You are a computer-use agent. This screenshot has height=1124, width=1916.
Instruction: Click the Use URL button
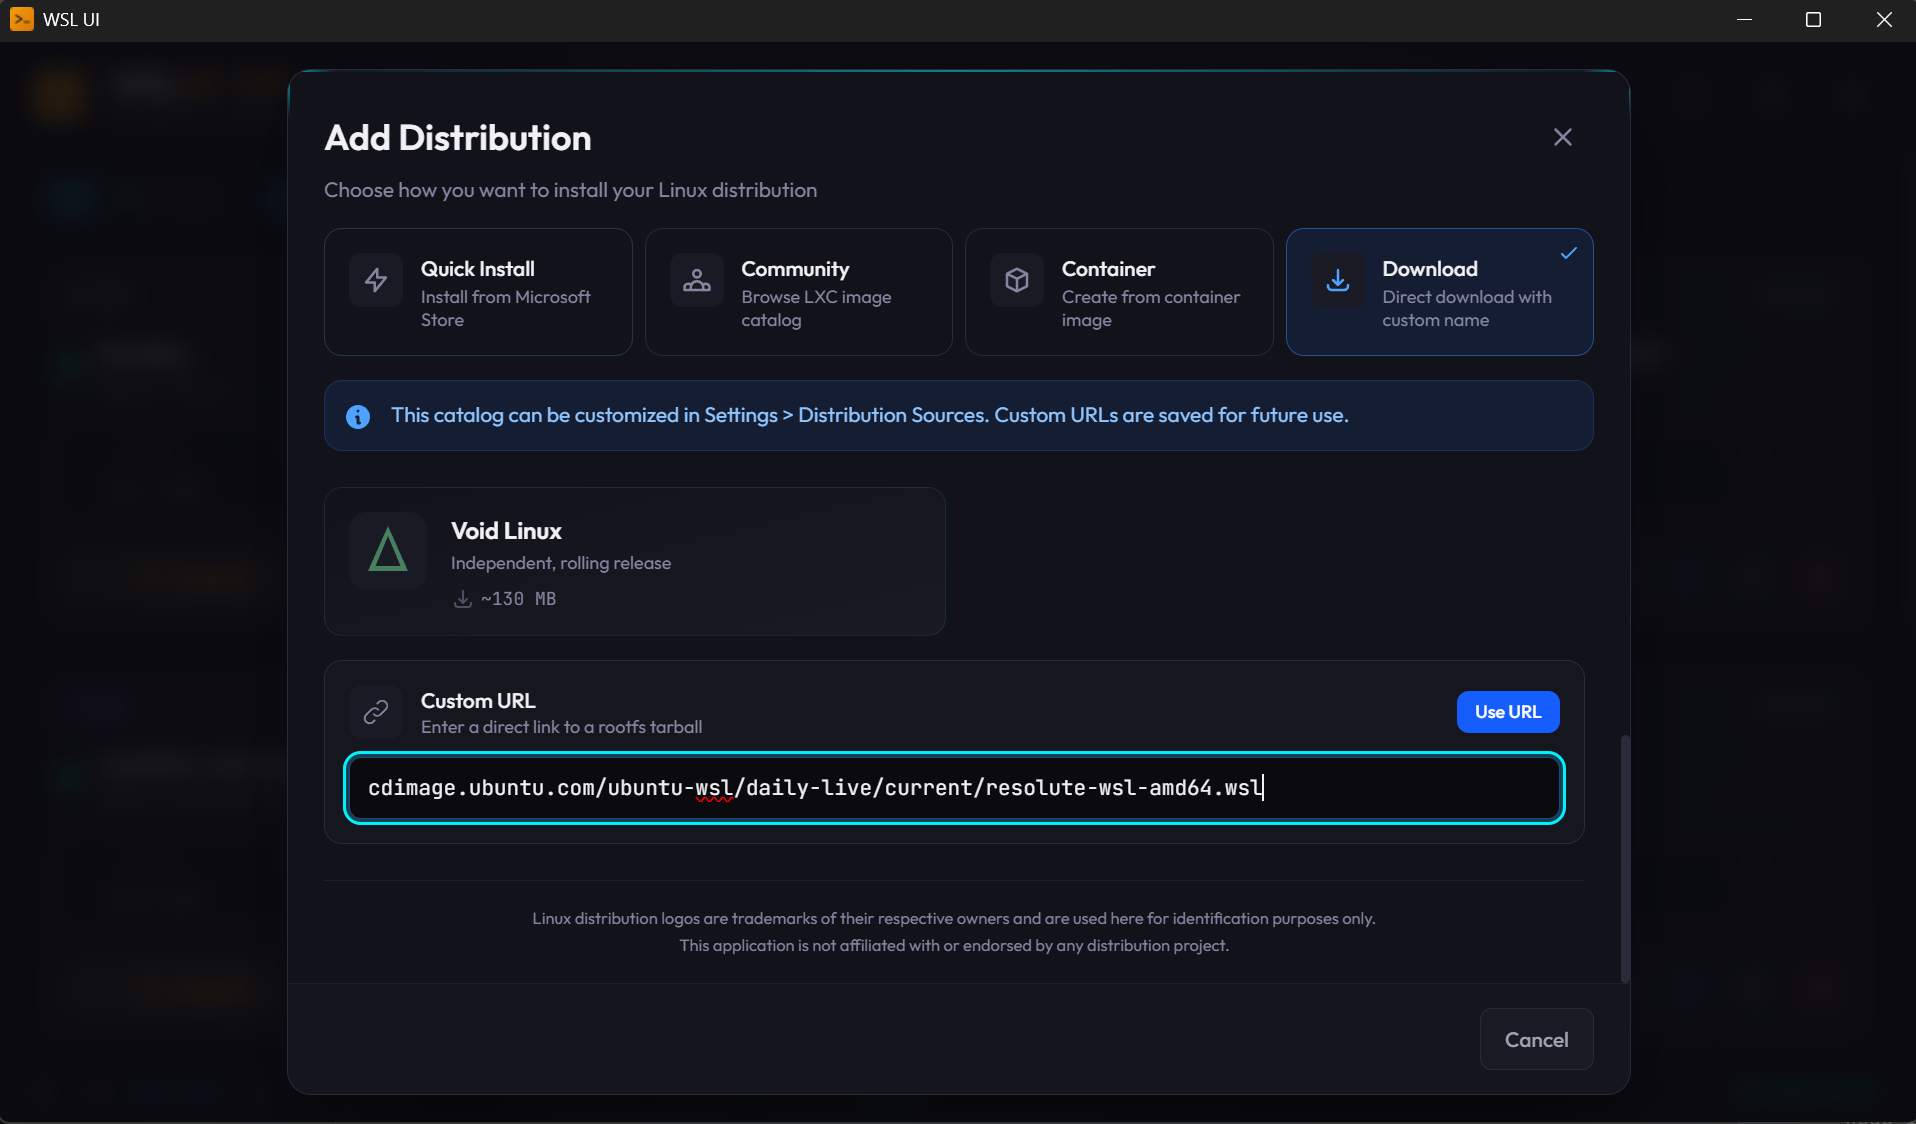point(1507,712)
